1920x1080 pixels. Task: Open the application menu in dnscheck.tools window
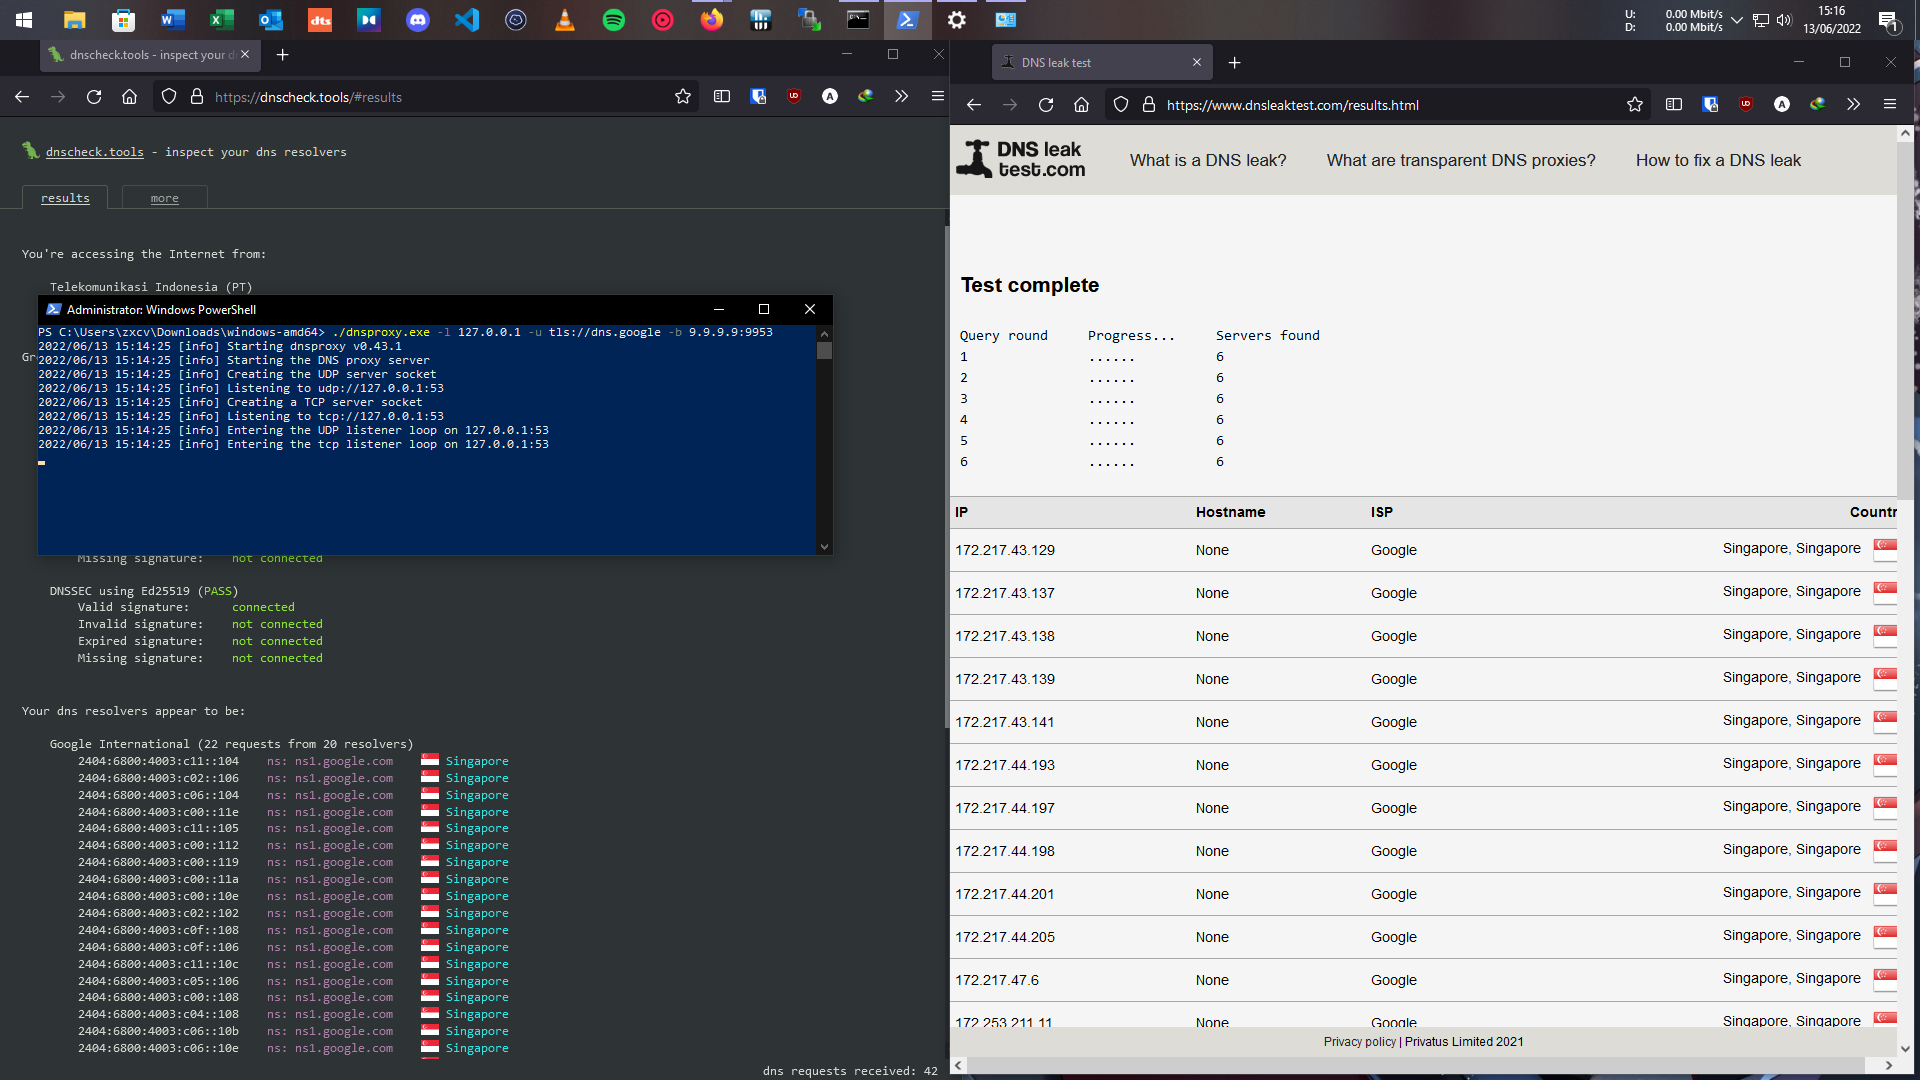[x=937, y=97]
